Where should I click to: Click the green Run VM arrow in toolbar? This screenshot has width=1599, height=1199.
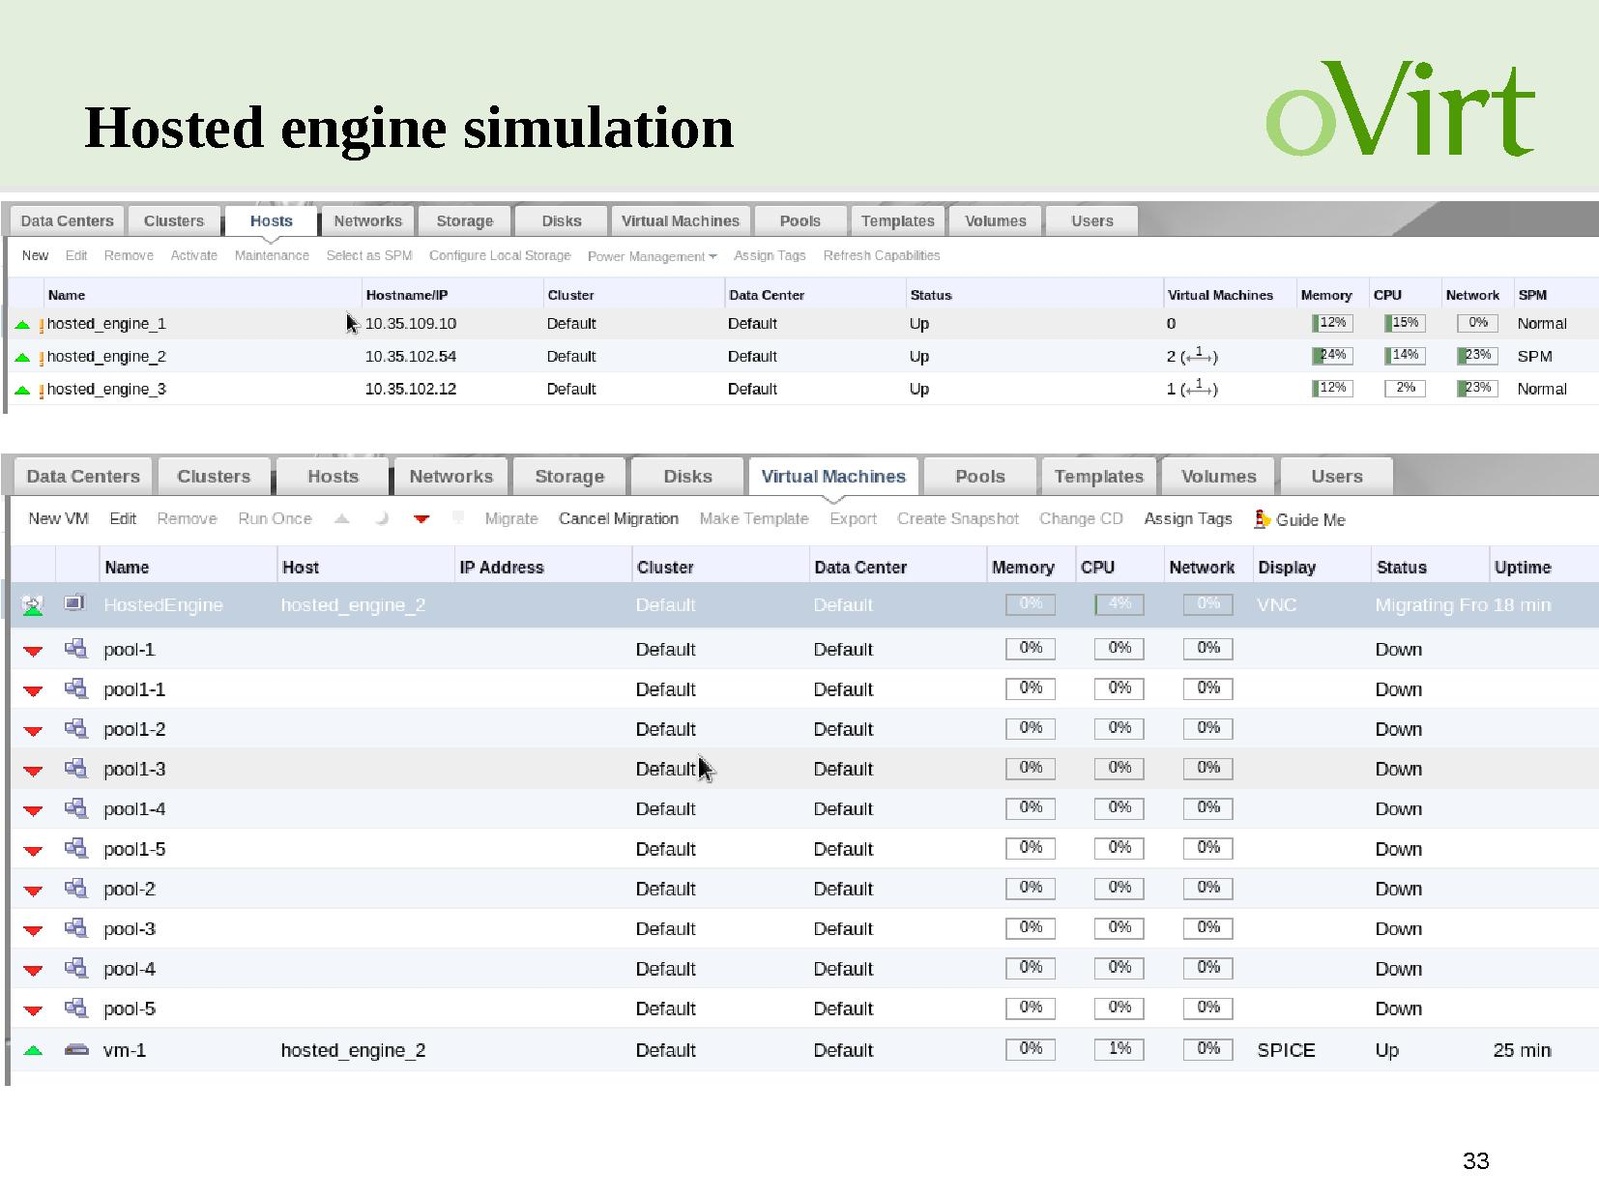coord(342,519)
